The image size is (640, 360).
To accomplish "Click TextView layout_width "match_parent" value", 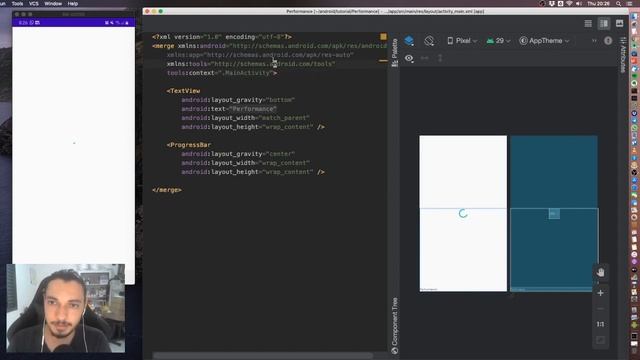I will point(284,118).
